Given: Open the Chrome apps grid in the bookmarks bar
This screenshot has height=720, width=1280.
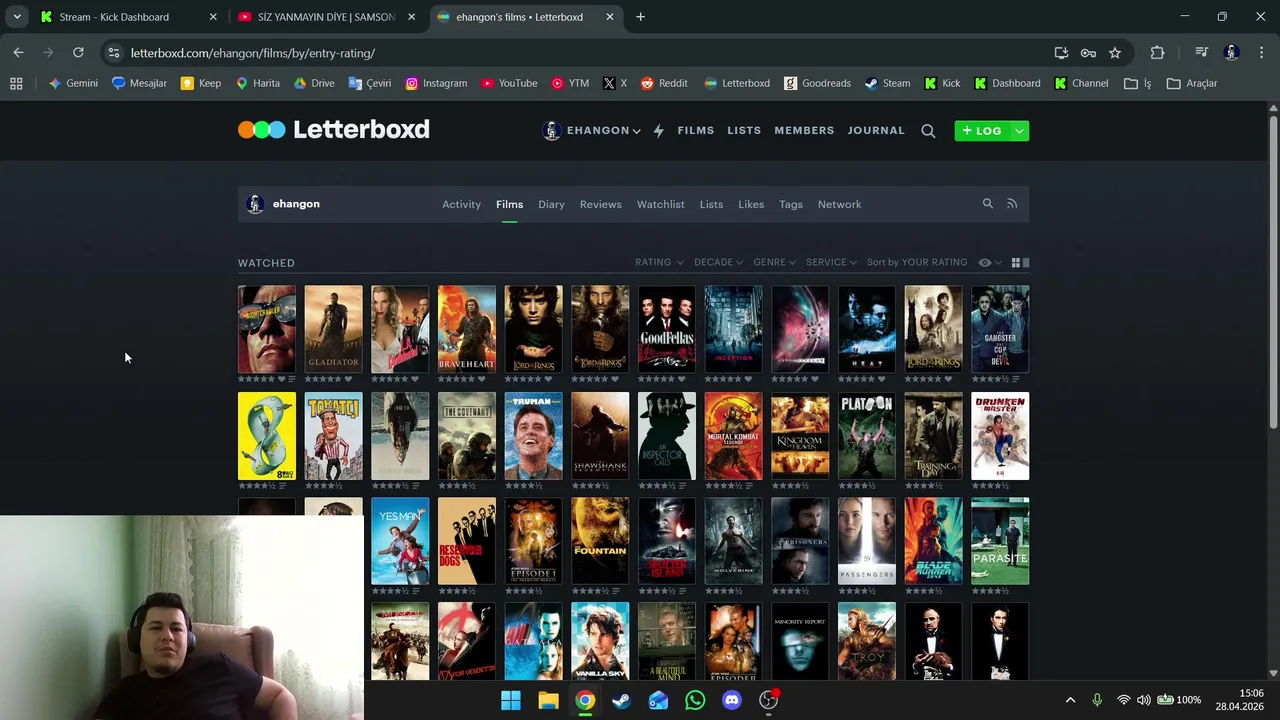Looking at the screenshot, I should (x=16, y=83).
